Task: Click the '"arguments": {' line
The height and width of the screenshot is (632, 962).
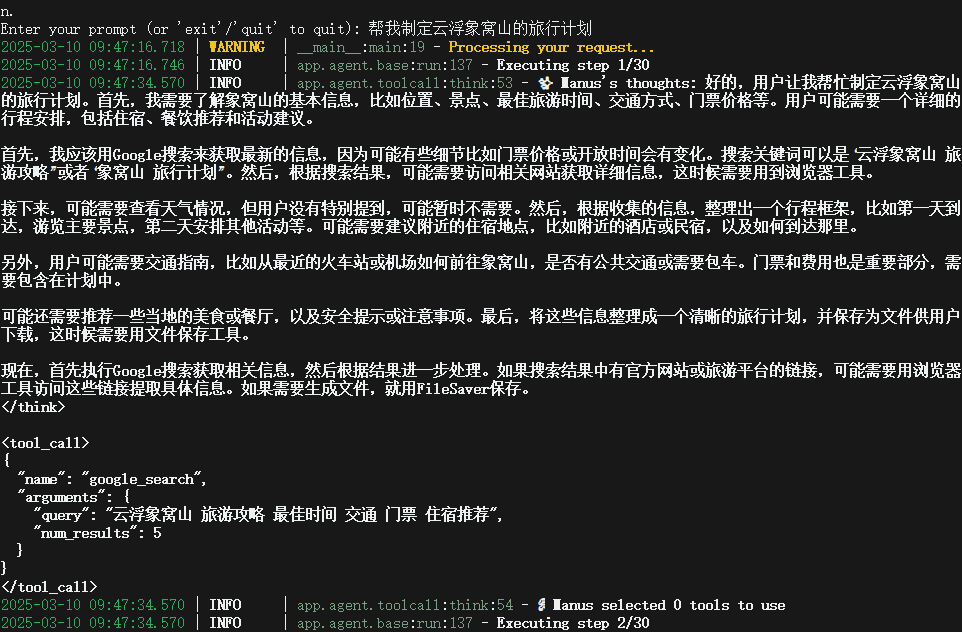Action: click(74, 497)
